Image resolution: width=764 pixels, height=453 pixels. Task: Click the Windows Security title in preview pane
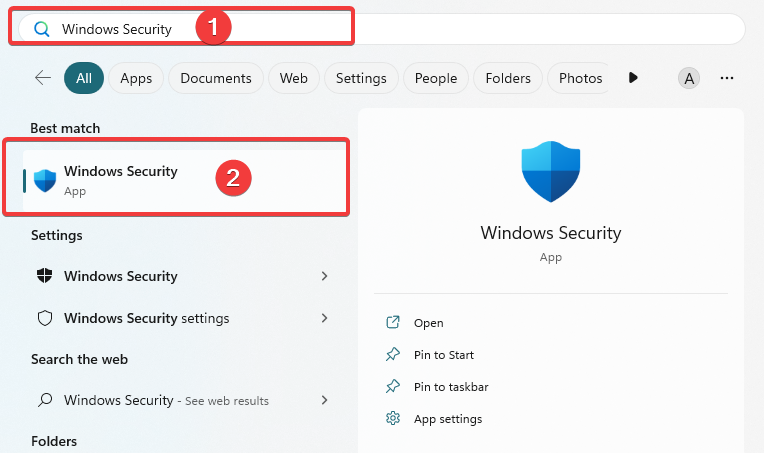coord(551,233)
